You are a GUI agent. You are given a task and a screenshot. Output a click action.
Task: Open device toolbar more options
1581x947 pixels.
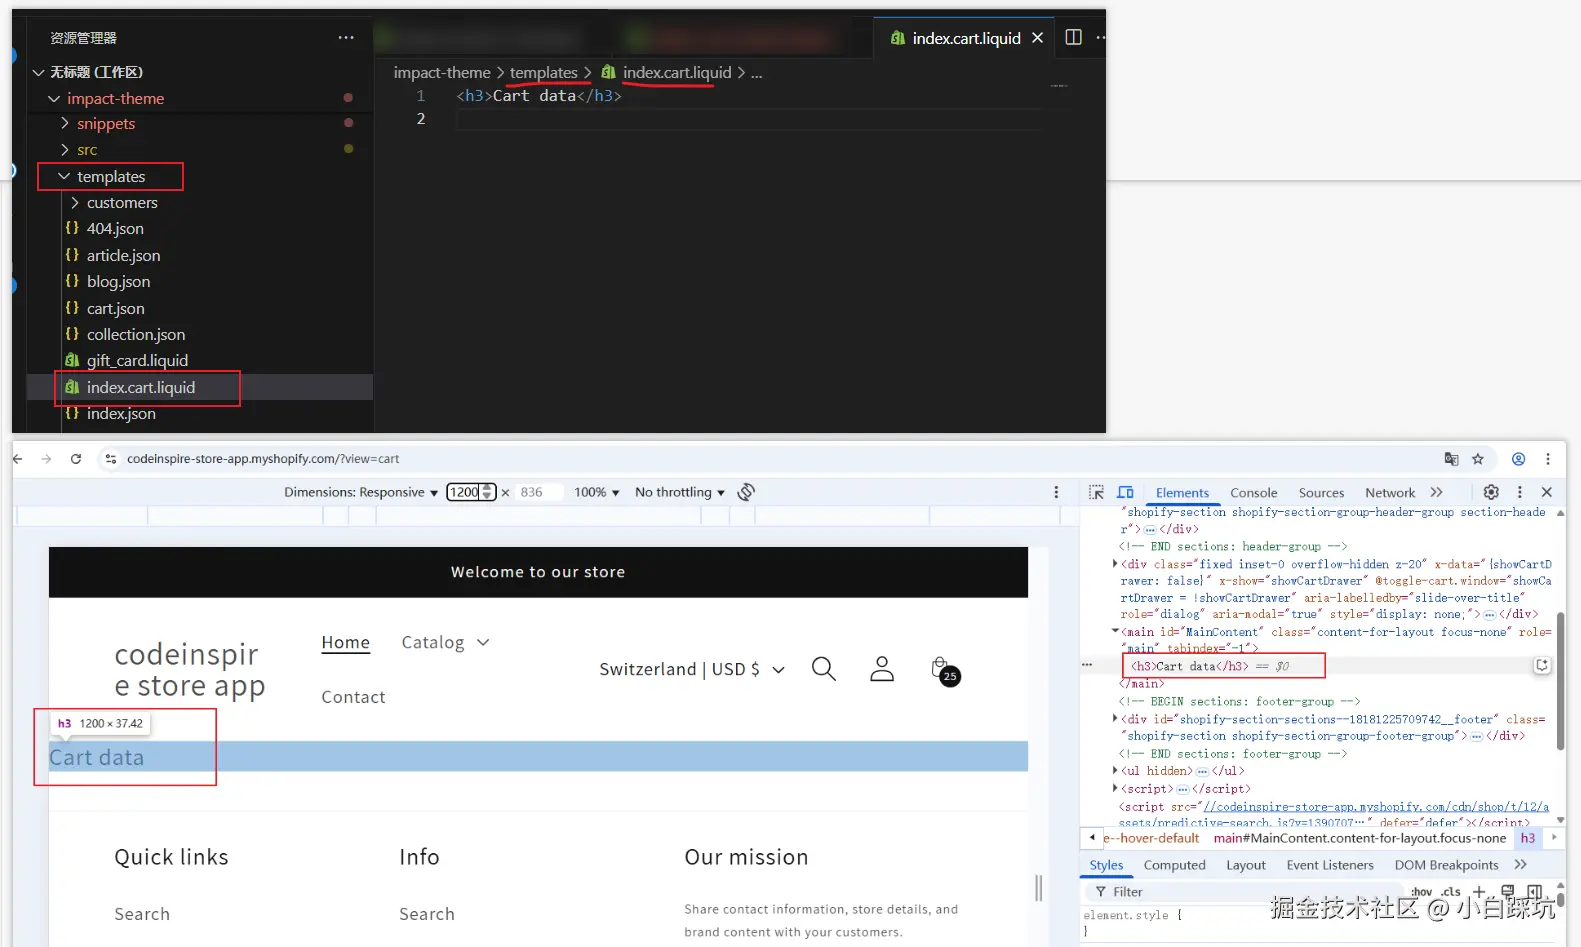(1056, 492)
